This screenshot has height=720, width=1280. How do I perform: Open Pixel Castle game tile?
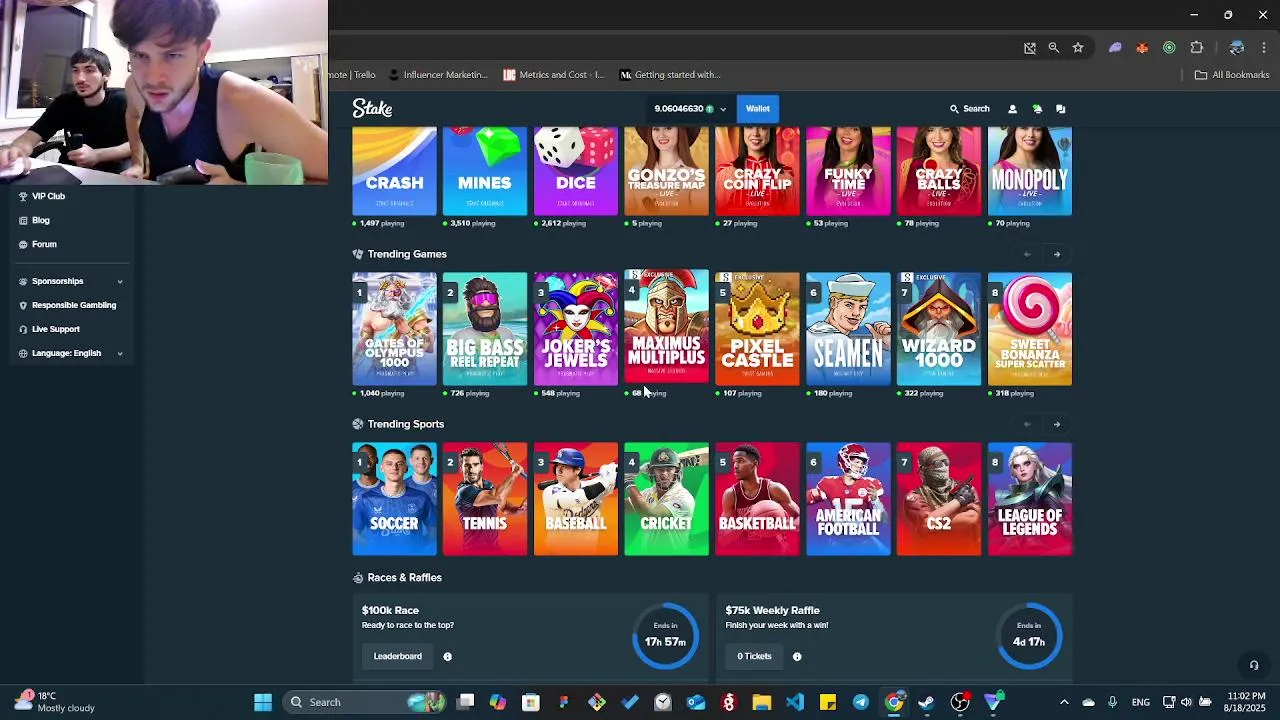tap(757, 329)
